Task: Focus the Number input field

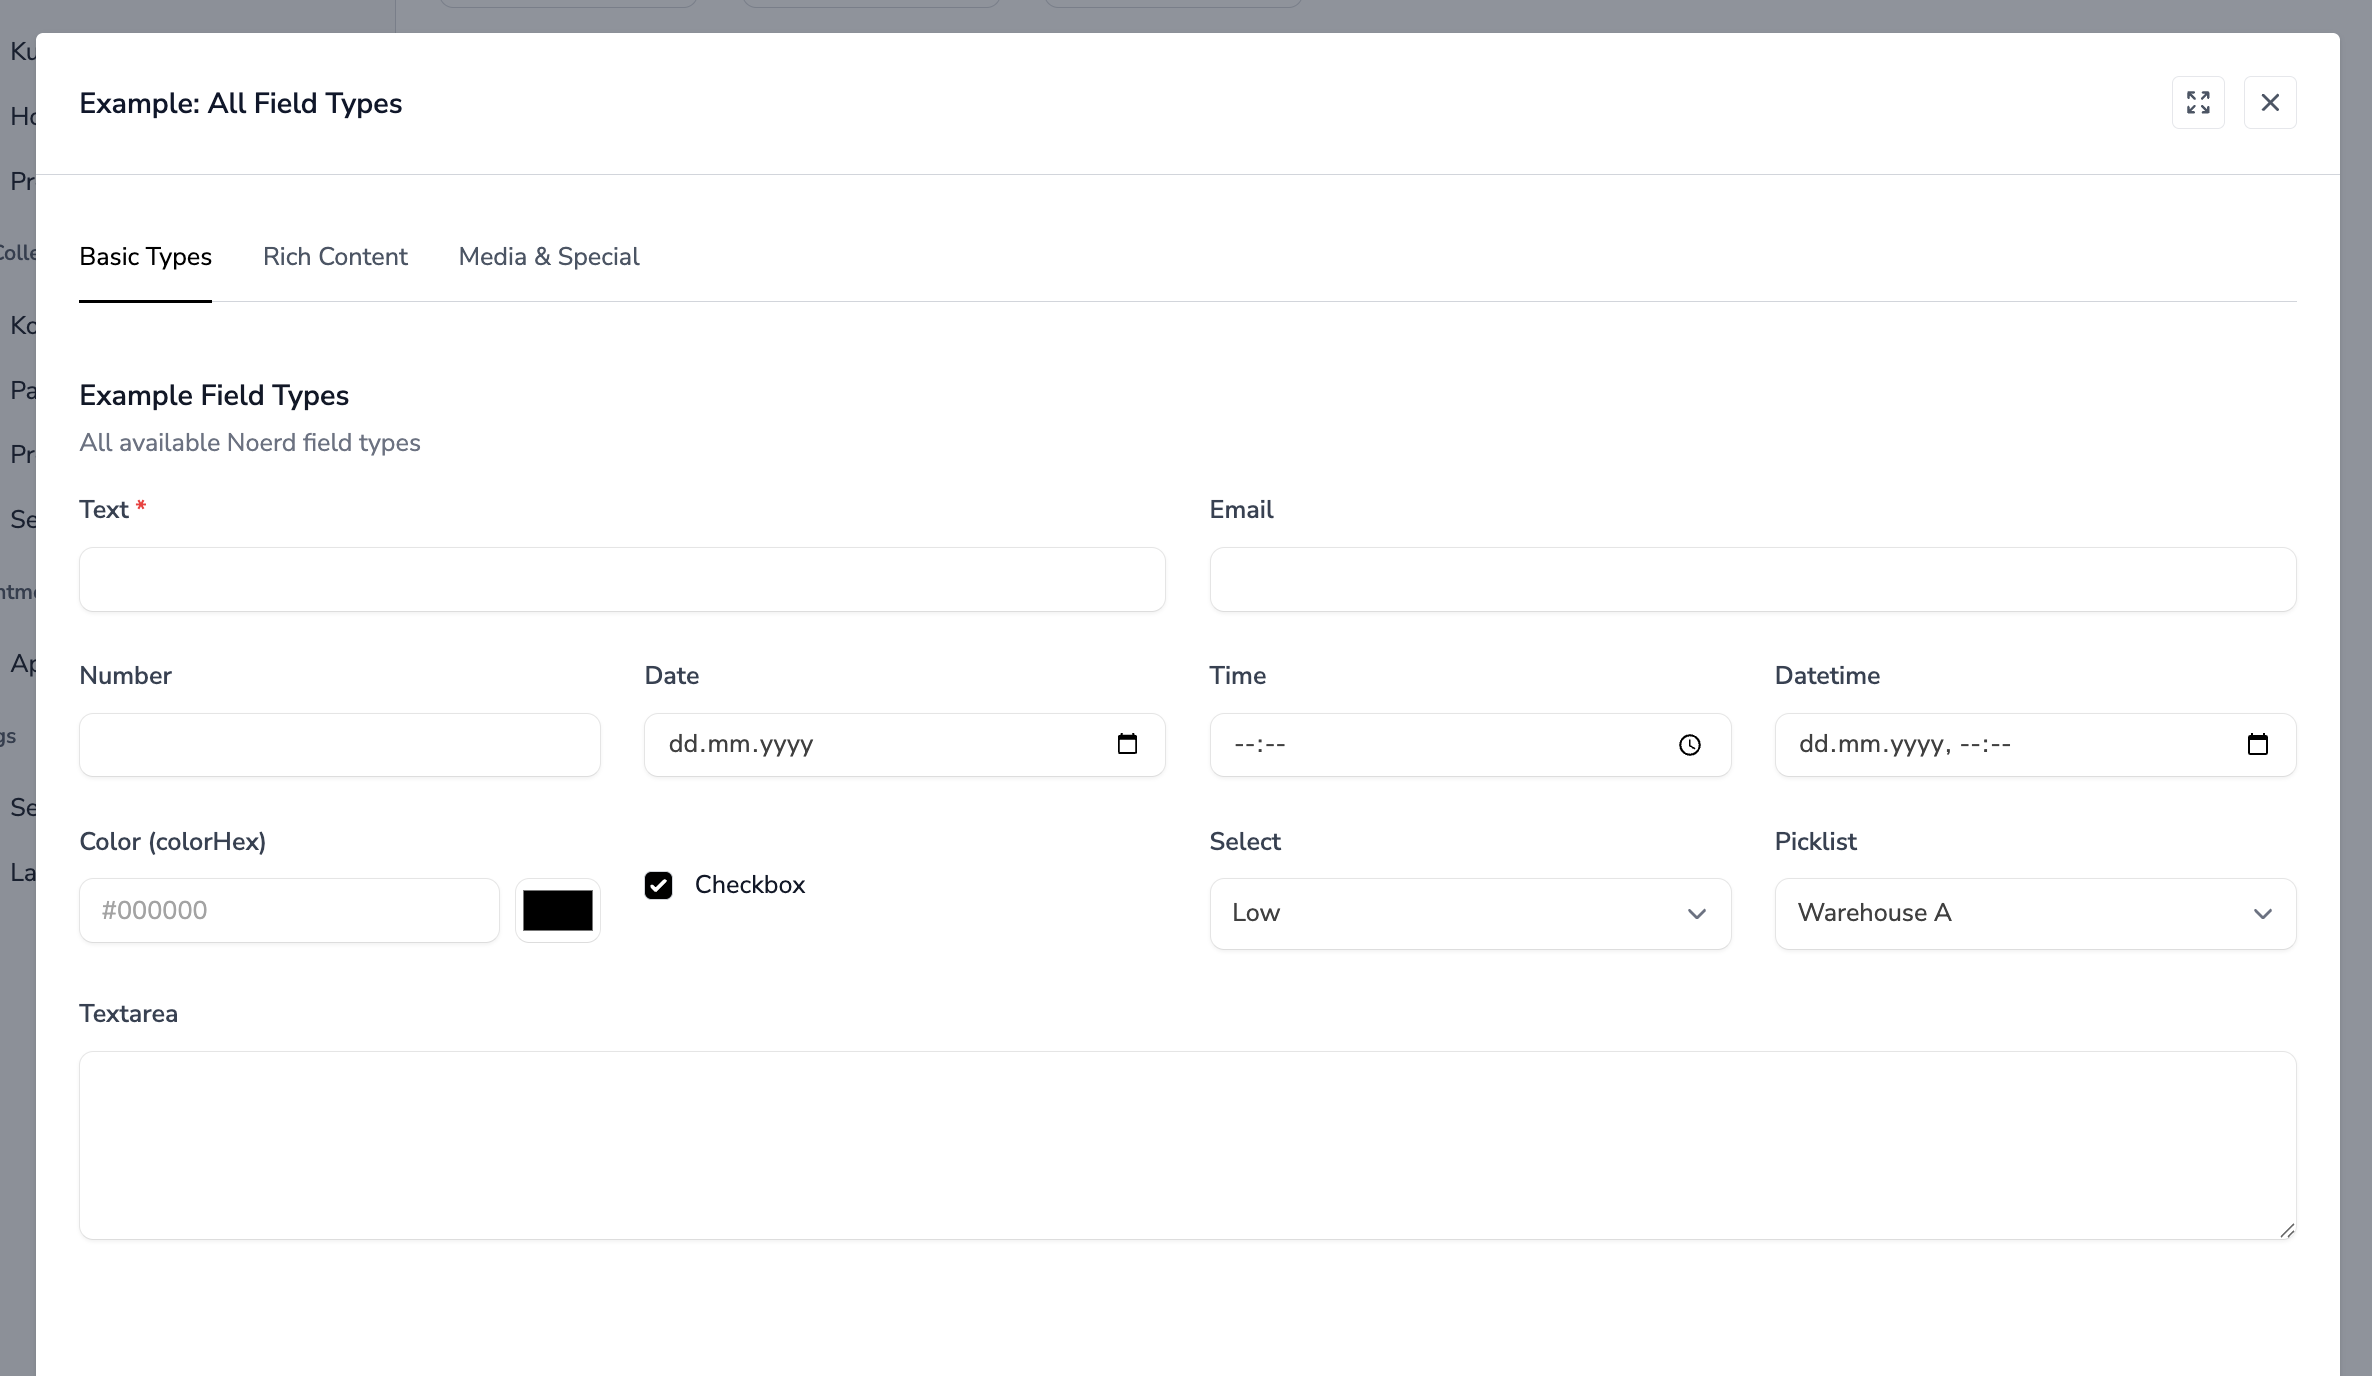Action: tap(339, 745)
